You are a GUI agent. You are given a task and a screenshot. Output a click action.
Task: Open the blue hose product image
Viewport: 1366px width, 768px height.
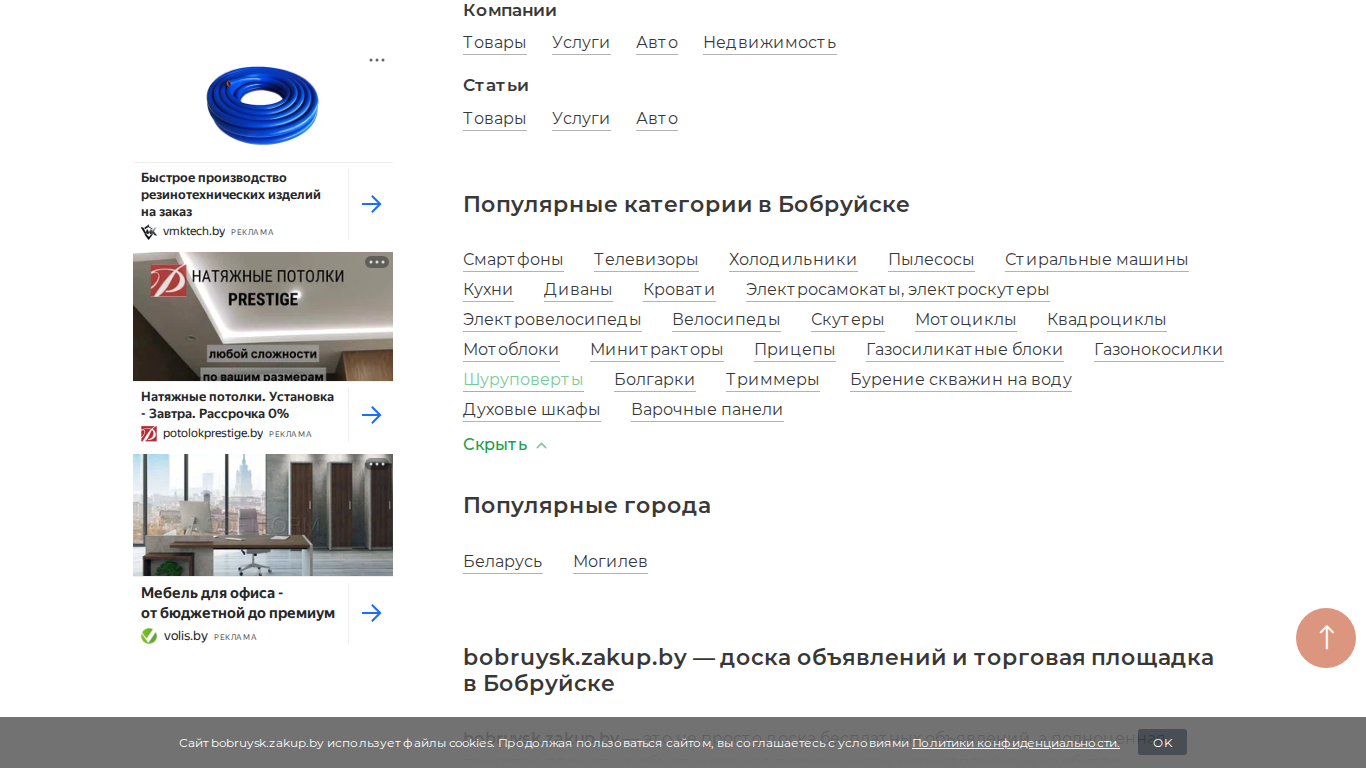[x=263, y=105]
